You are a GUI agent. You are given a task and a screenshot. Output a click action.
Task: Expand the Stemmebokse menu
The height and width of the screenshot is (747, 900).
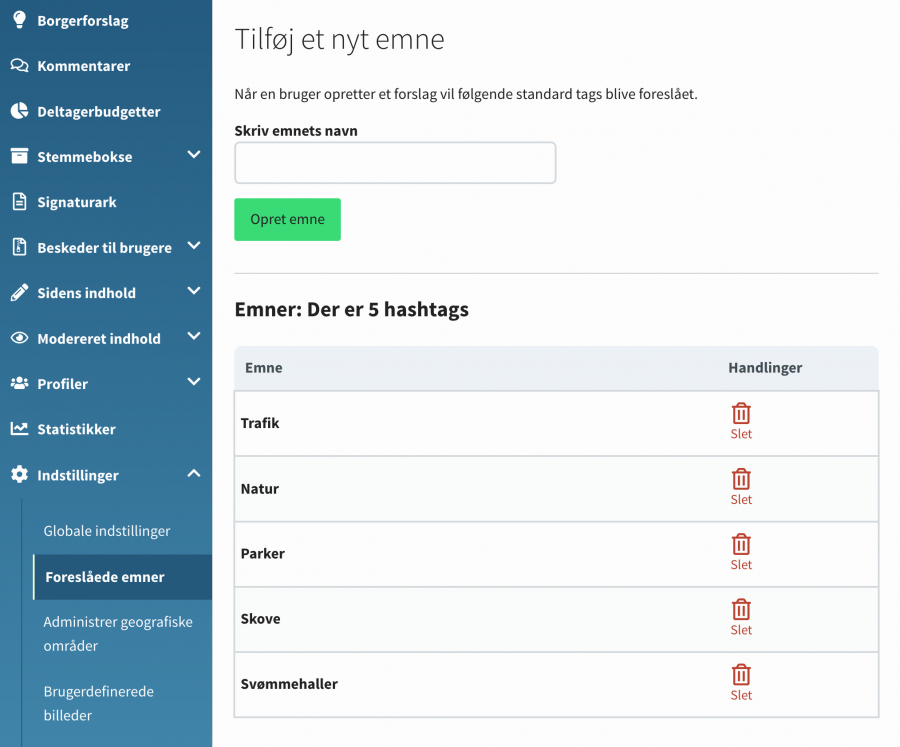click(x=194, y=156)
